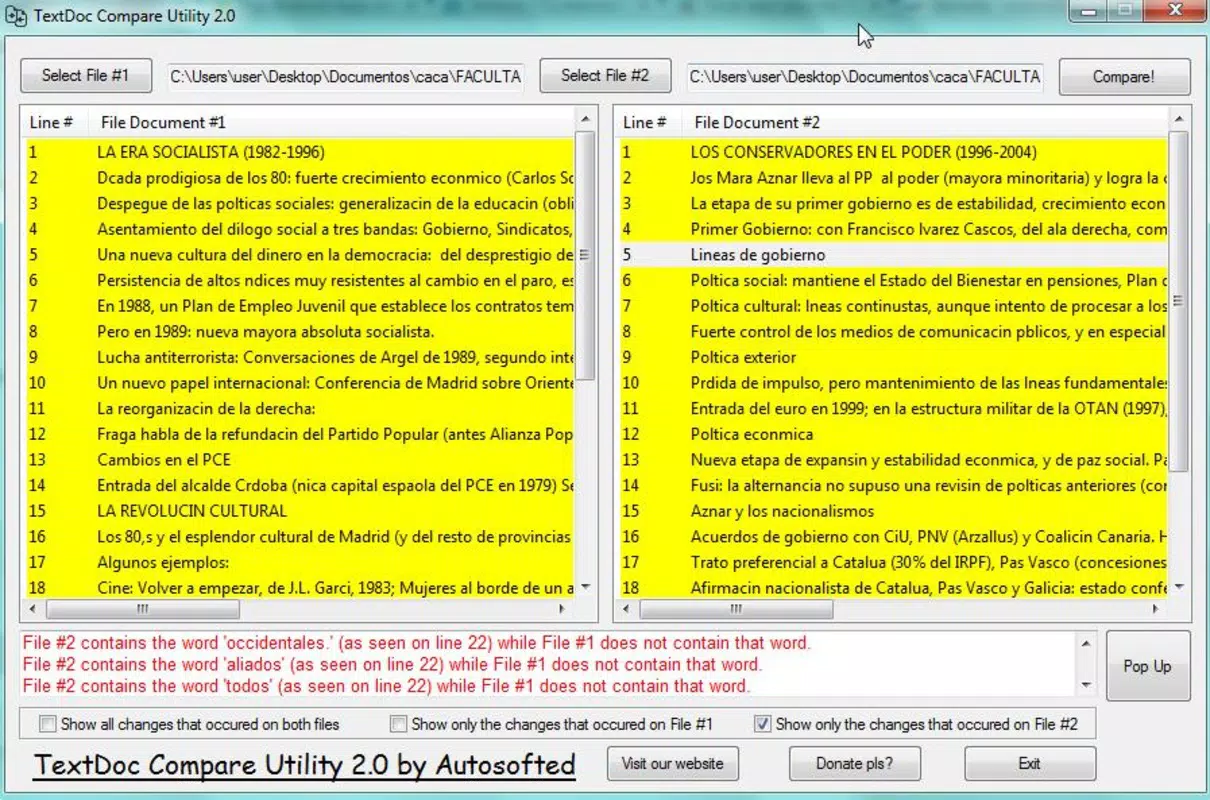Select row 'Pero en 1989: nueva mayora absoluta socialista.'
Screen dimensions: 1210x800
(299, 331)
